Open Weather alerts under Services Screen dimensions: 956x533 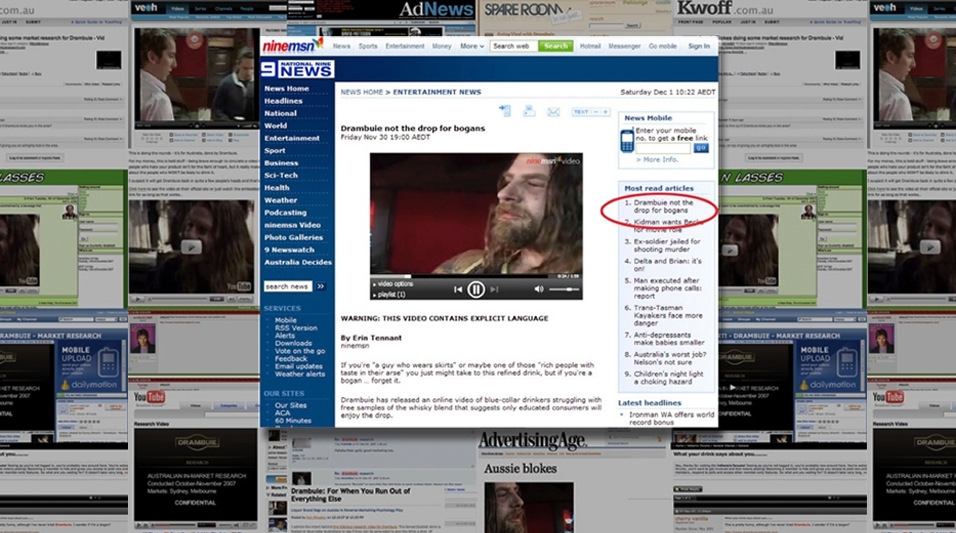pyautogui.click(x=299, y=374)
